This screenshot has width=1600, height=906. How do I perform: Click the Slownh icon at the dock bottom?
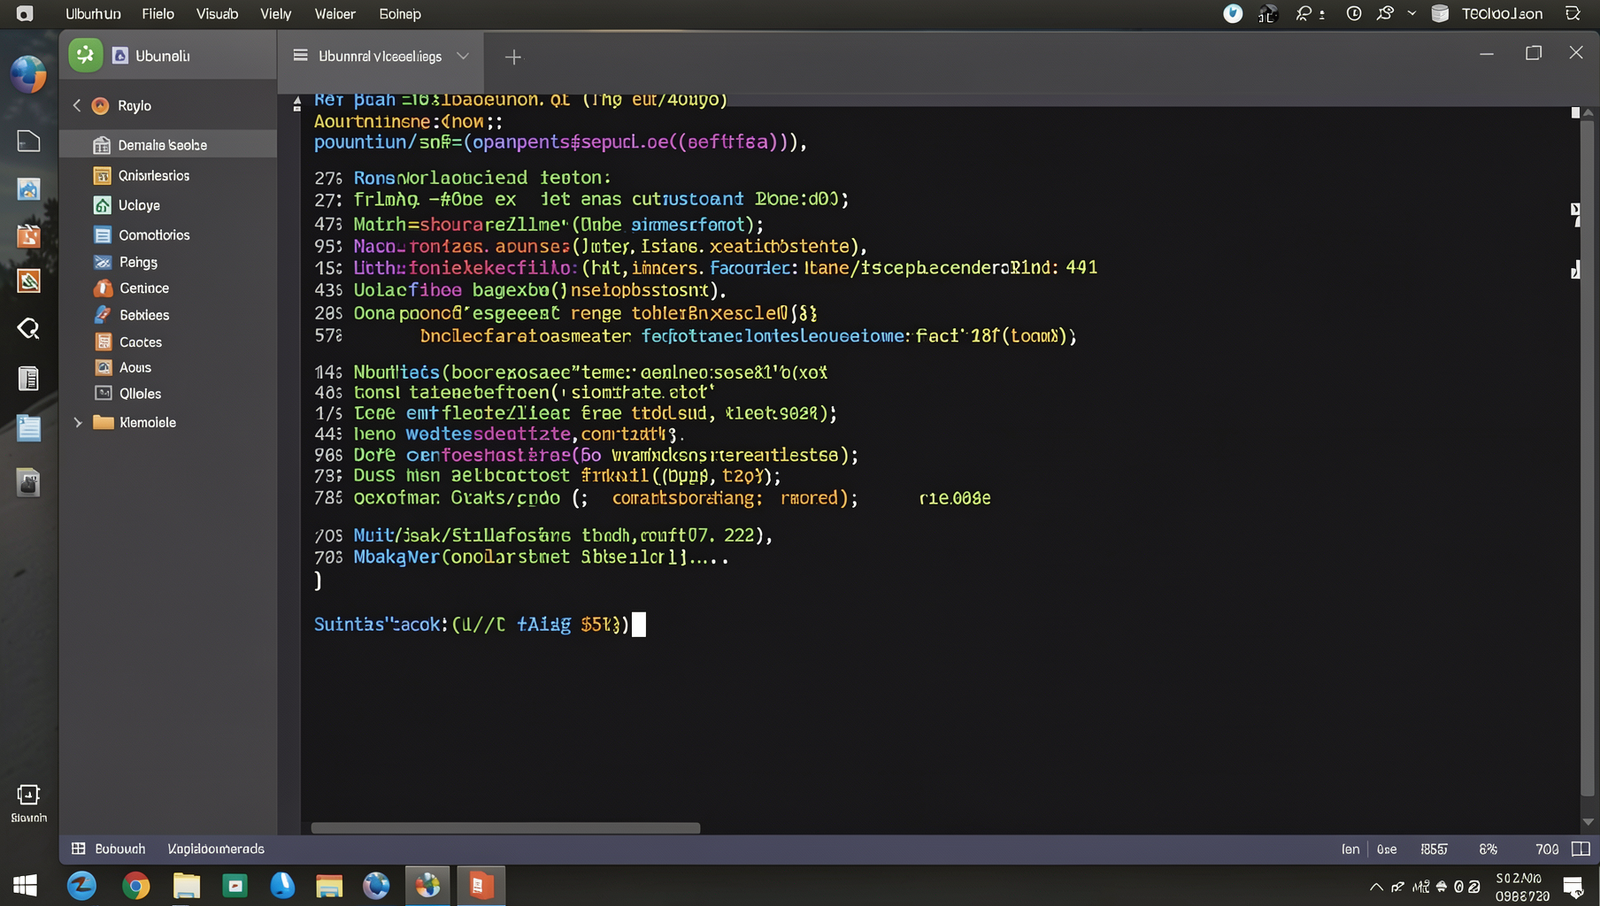pos(28,803)
